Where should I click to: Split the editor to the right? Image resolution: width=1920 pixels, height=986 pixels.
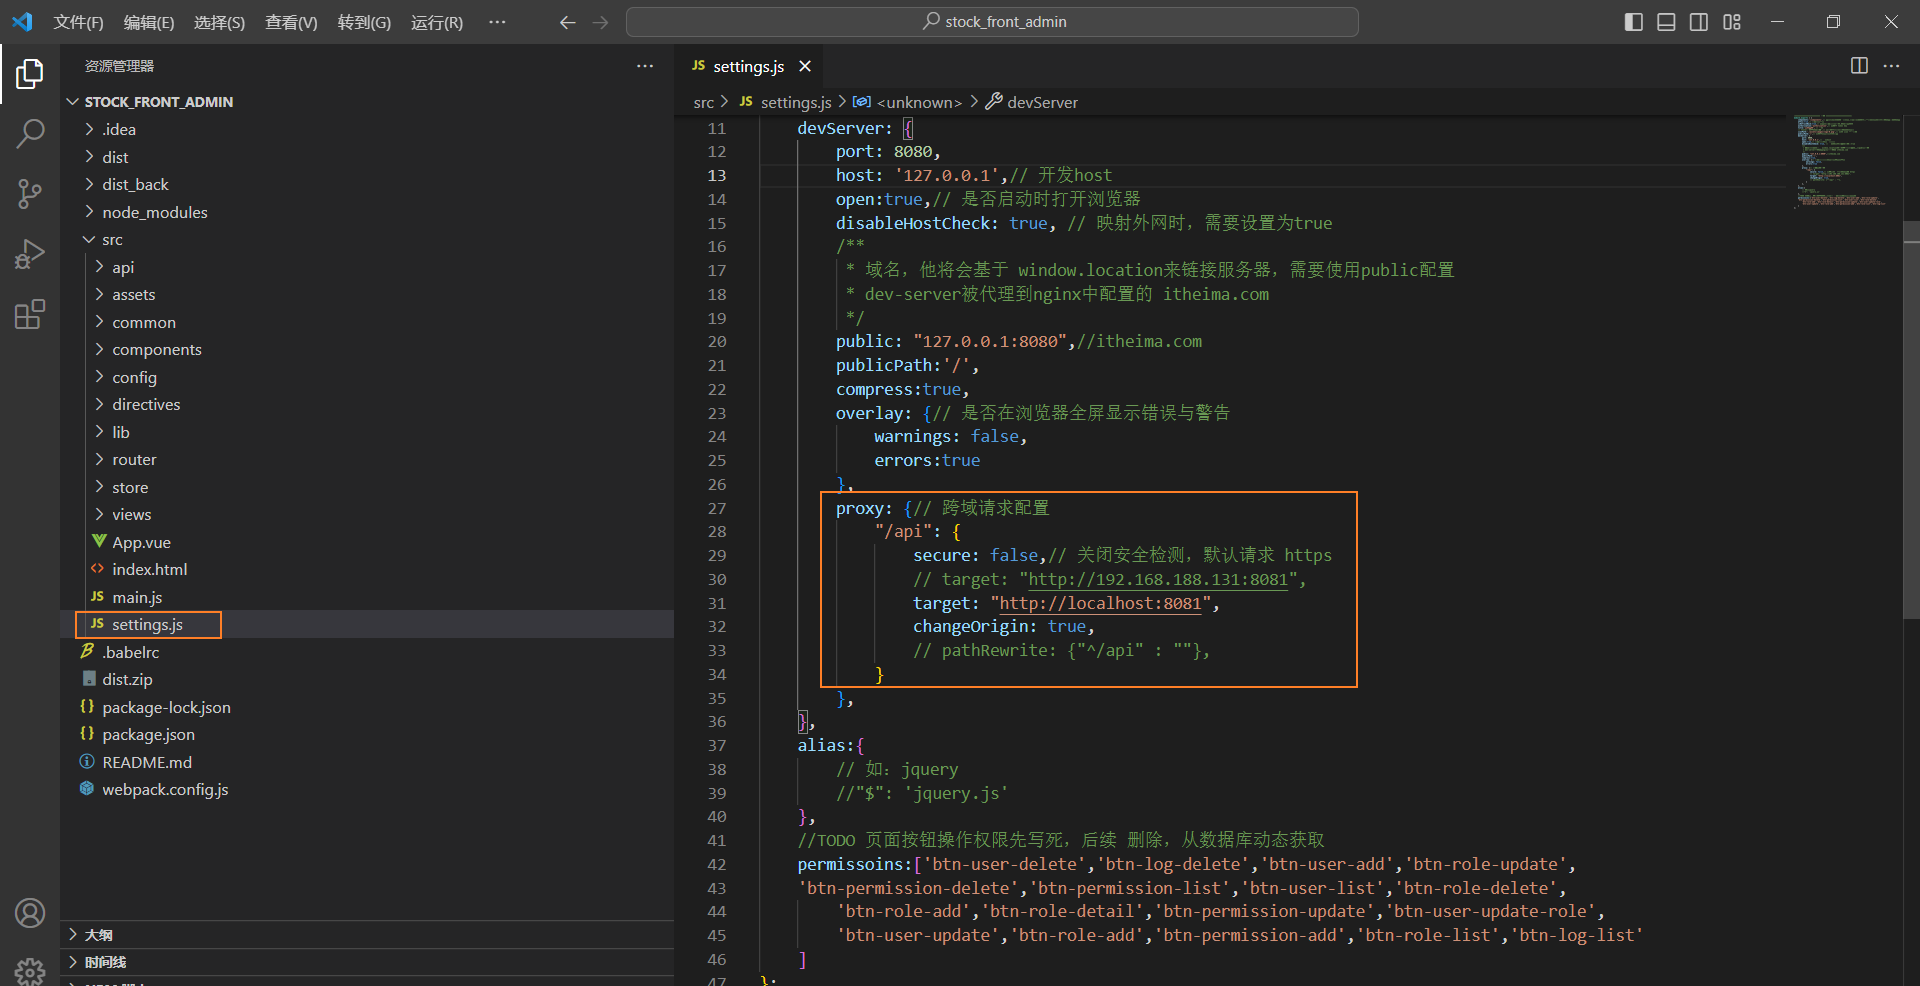click(x=1859, y=66)
